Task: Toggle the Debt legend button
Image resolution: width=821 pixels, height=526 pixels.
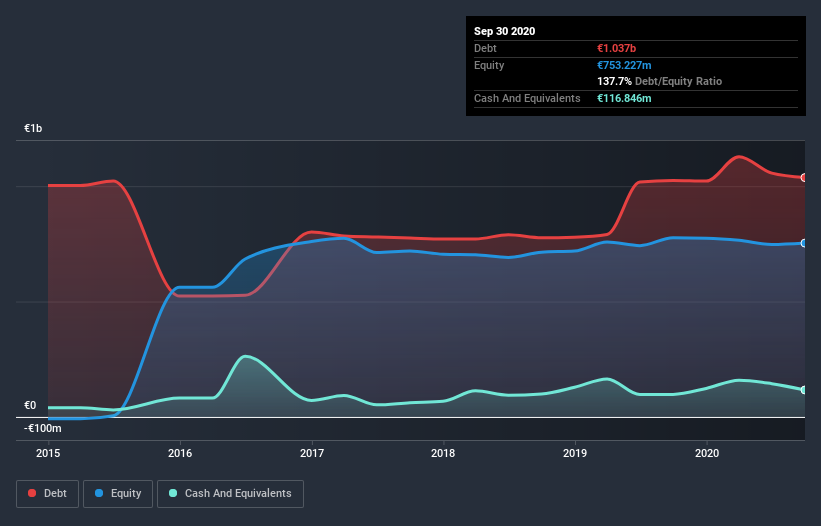Action: [x=48, y=494]
